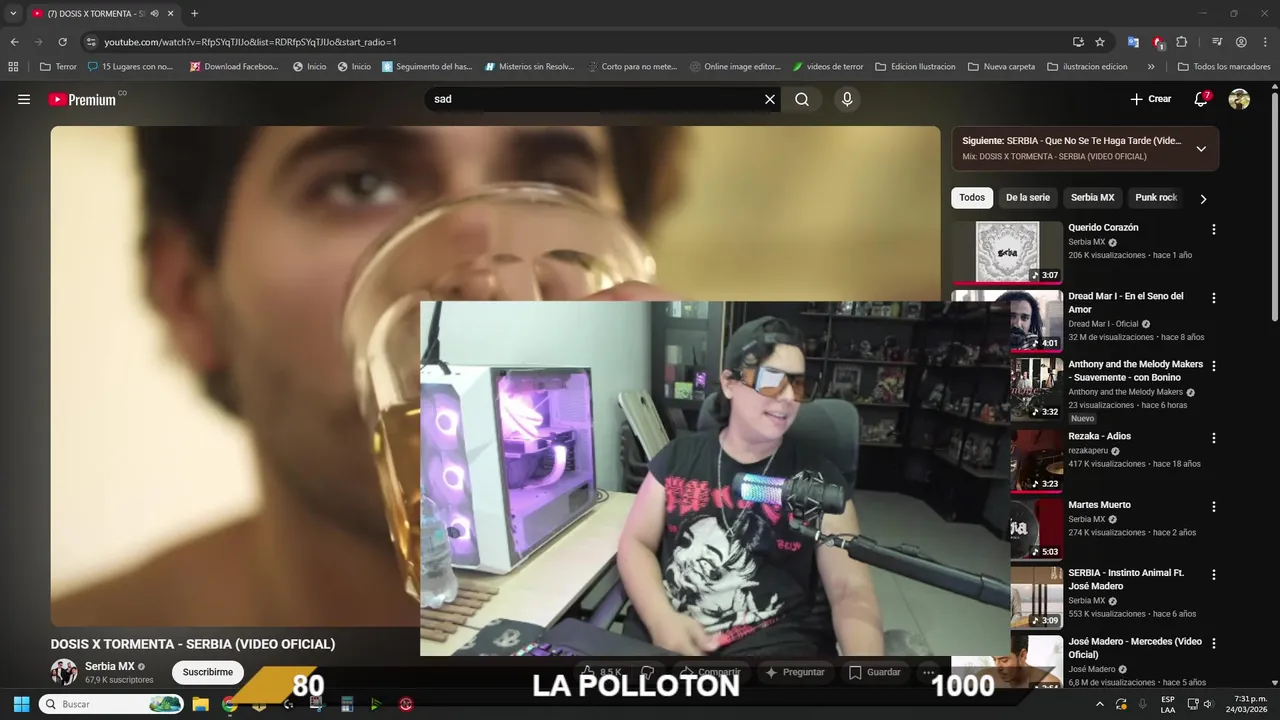Click inside the YouTube search field
Screen dimensions: 1280x720
[x=594, y=99]
